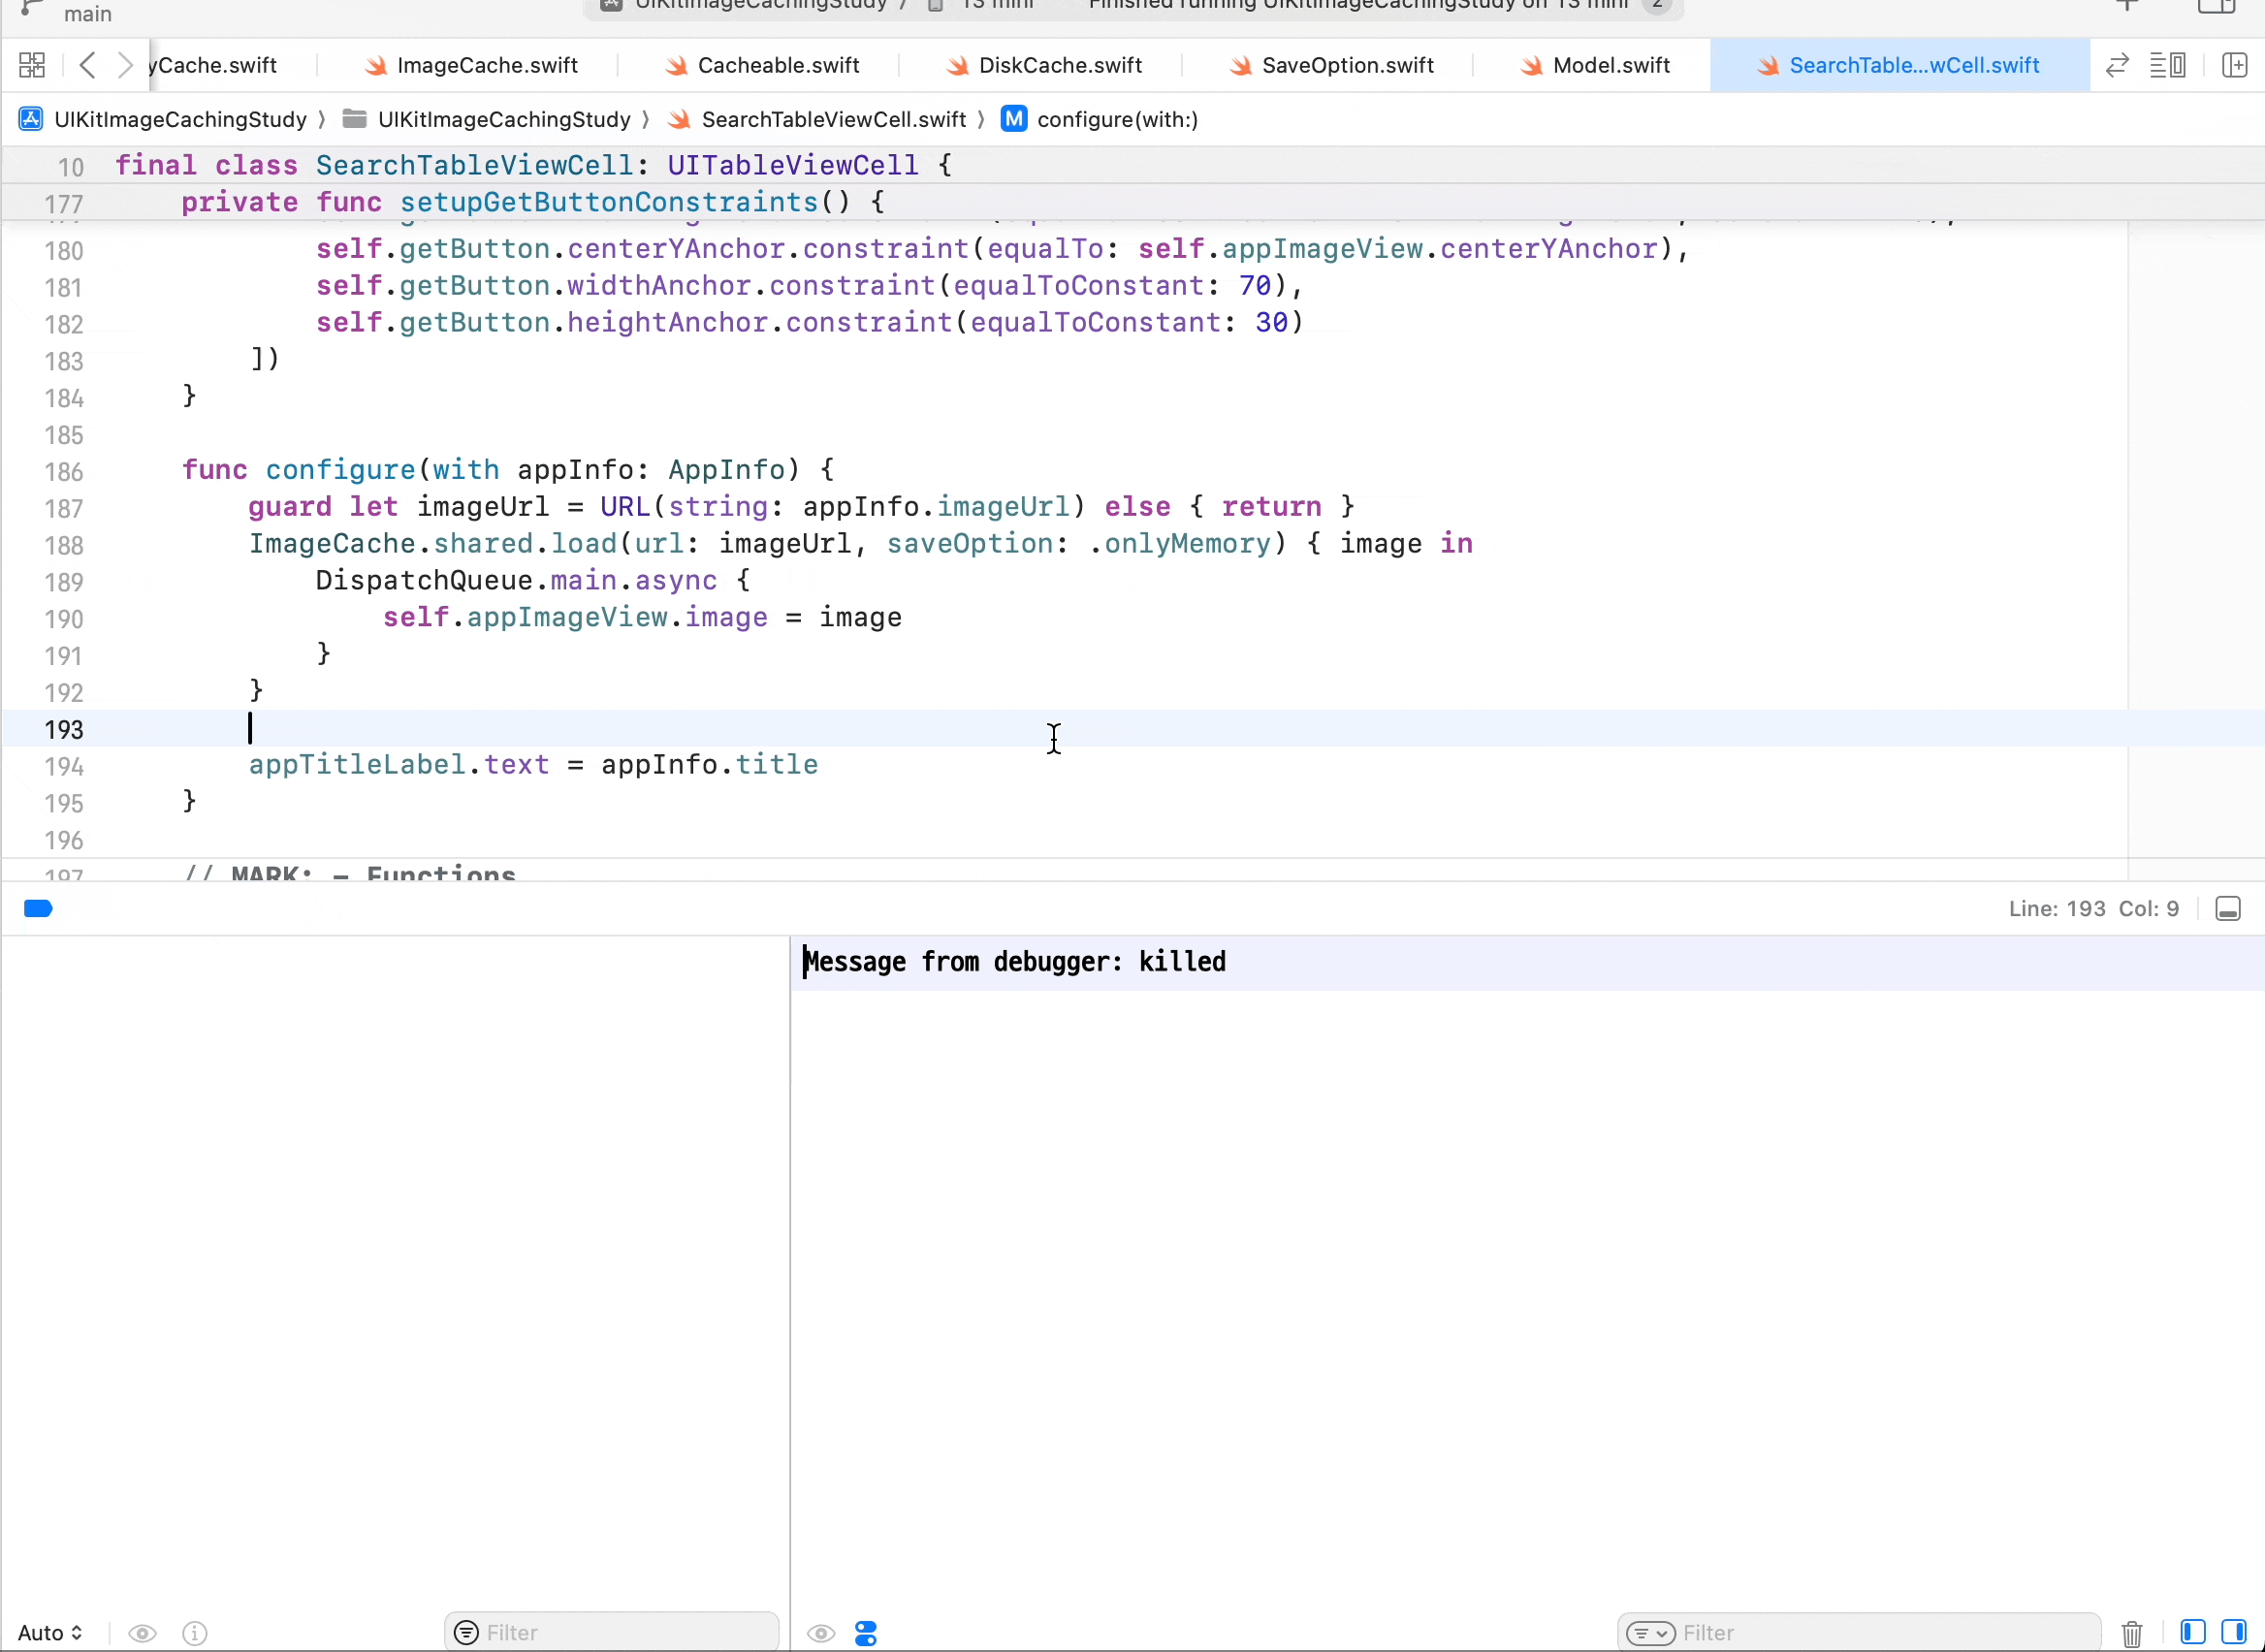Image resolution: width=2265 pixels, height=1652 pixels.
Task: Go back to previous file
Action: tap(87, 66)
